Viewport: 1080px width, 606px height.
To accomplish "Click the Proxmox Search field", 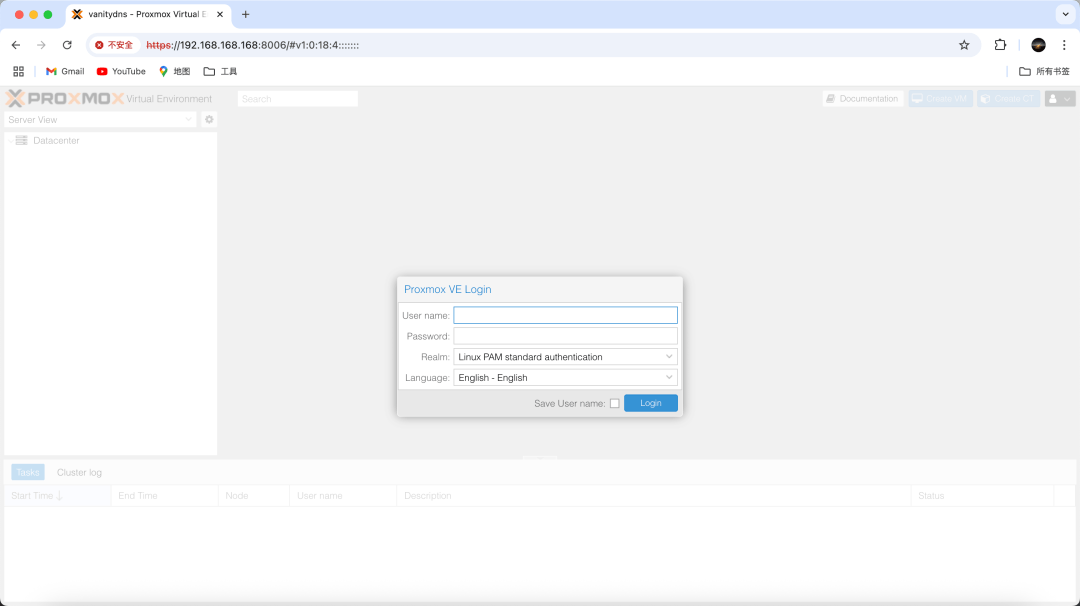I will (x=298, y=98).
